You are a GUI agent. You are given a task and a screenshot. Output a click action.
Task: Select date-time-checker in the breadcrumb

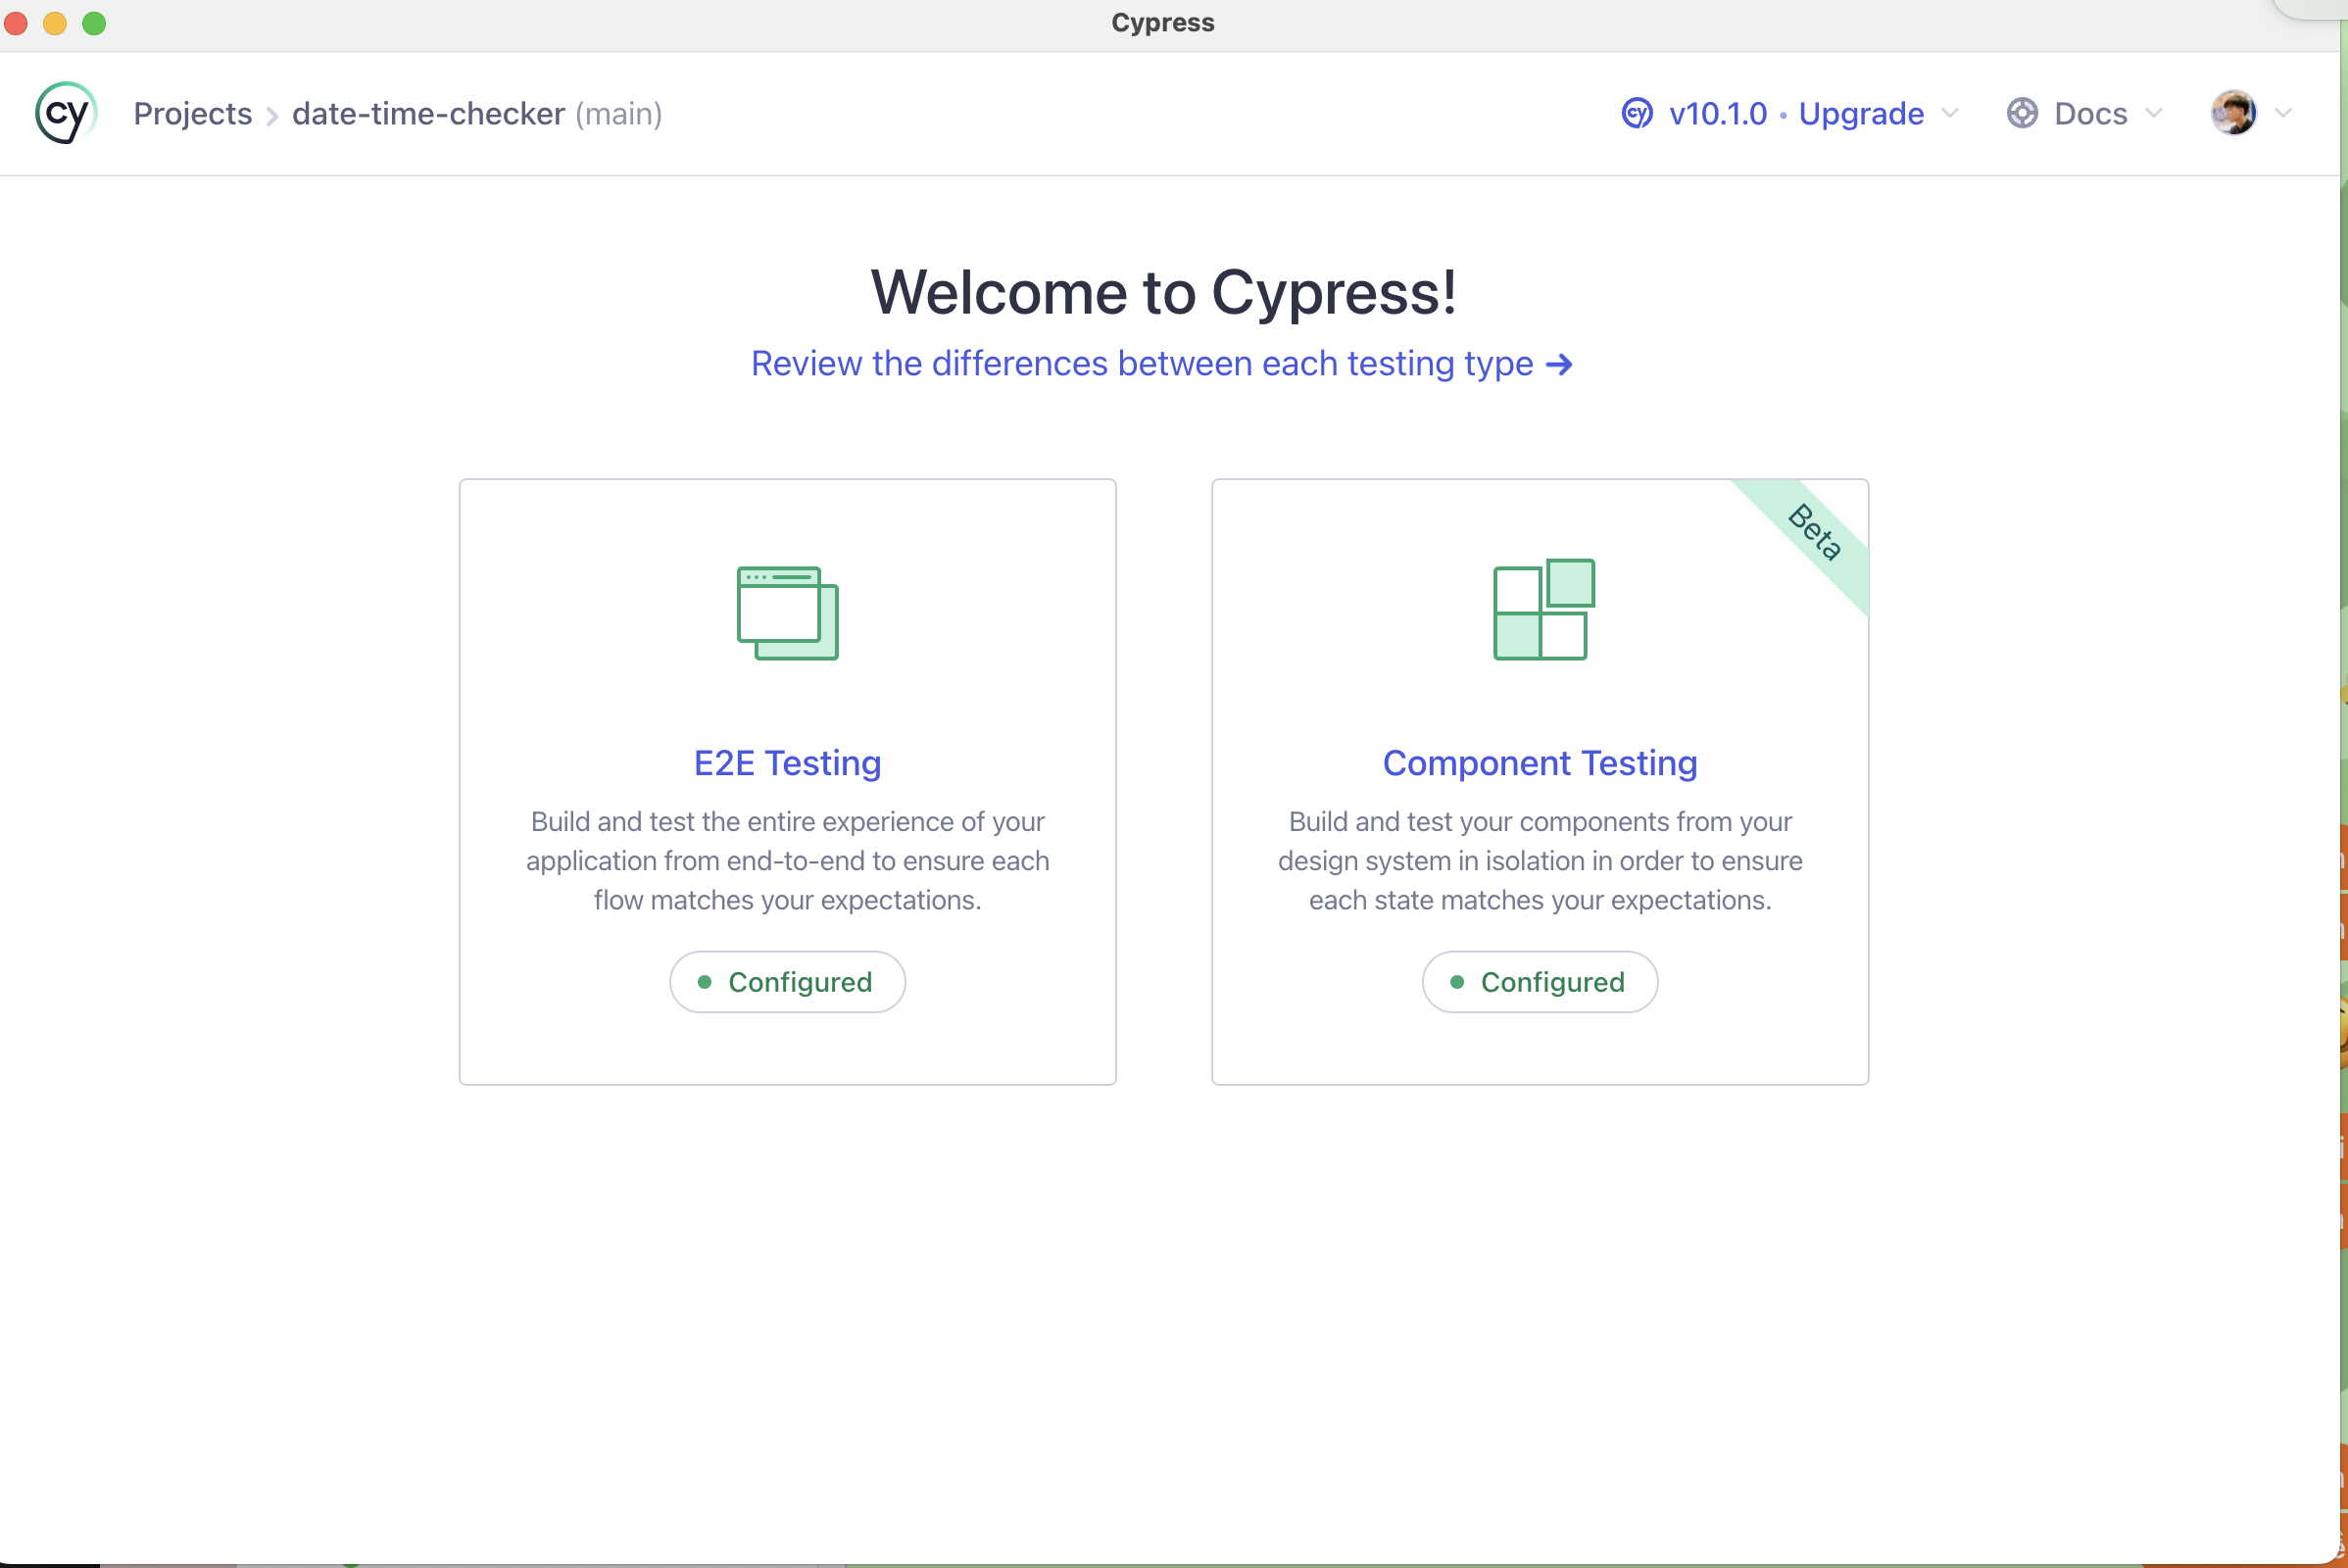428,114
